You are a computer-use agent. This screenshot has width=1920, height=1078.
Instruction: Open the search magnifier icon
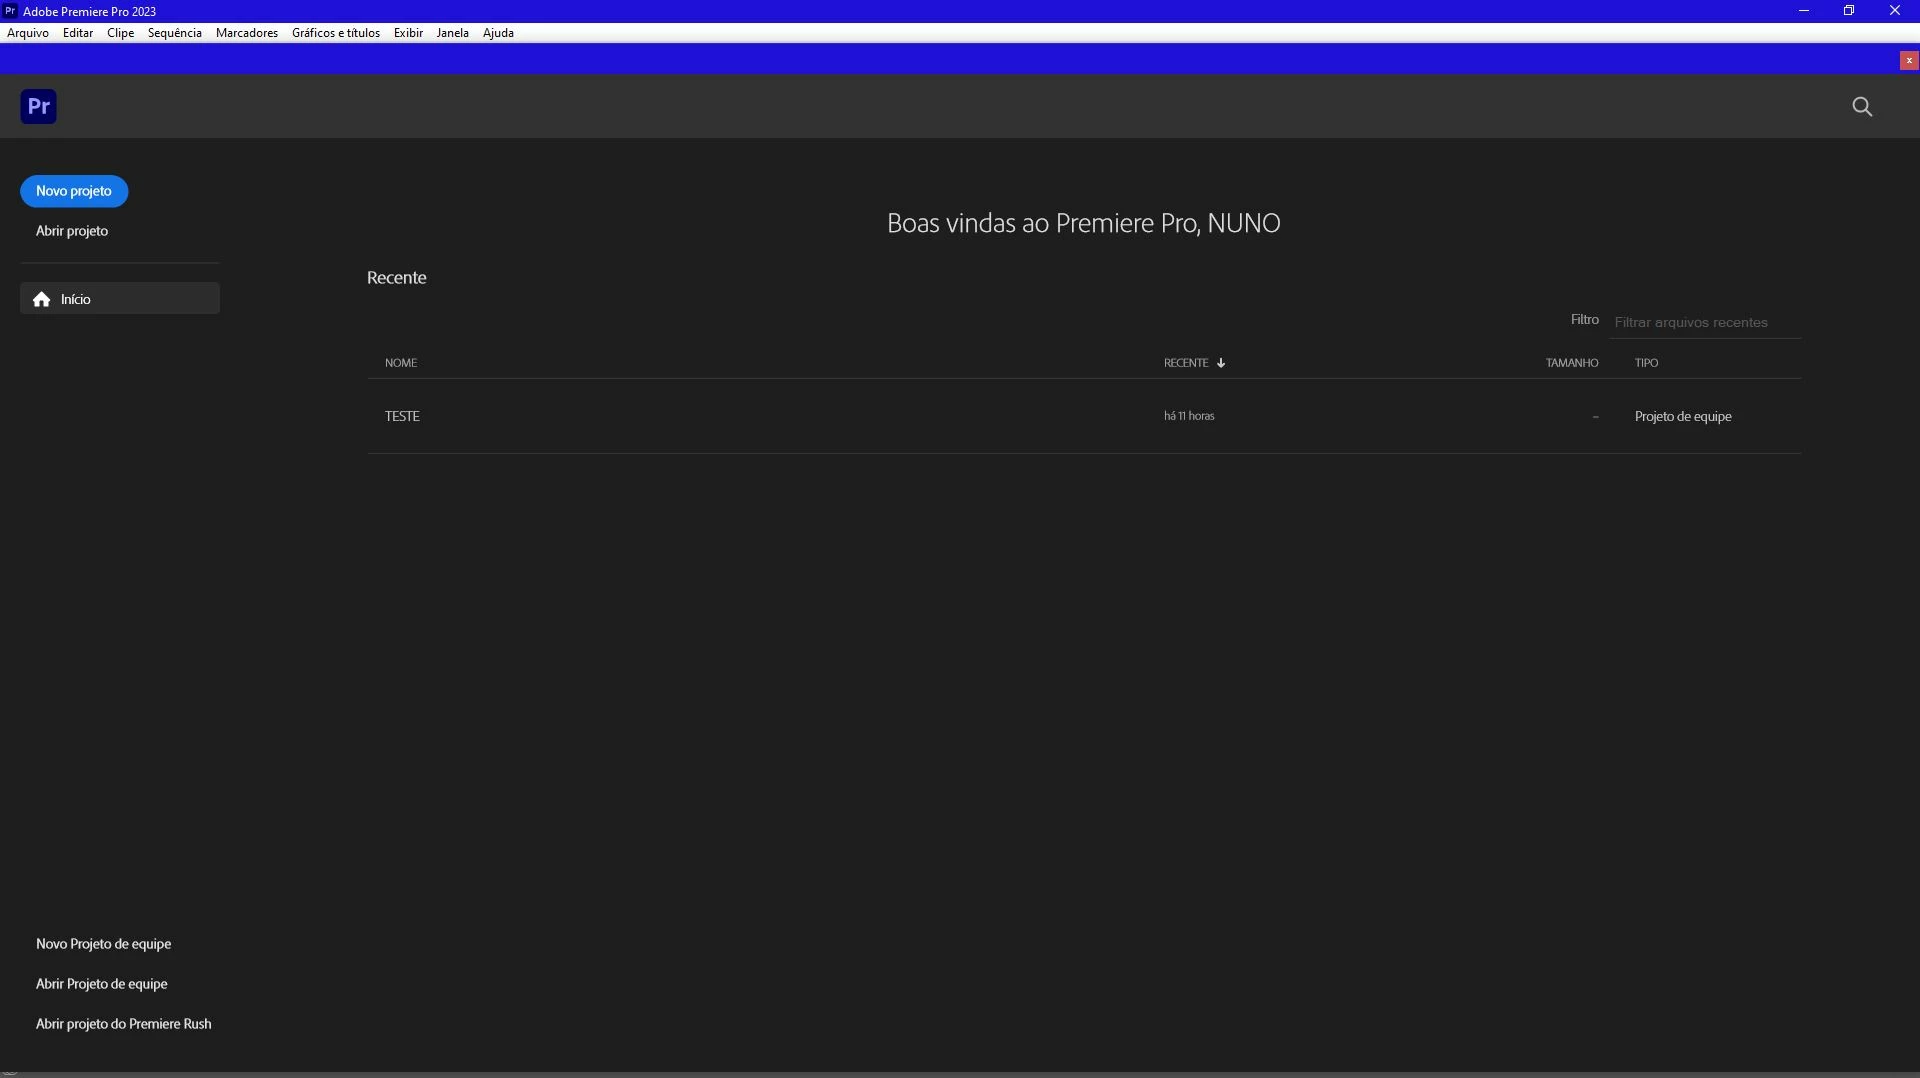pyautogui.click(x=1861, y=107)
